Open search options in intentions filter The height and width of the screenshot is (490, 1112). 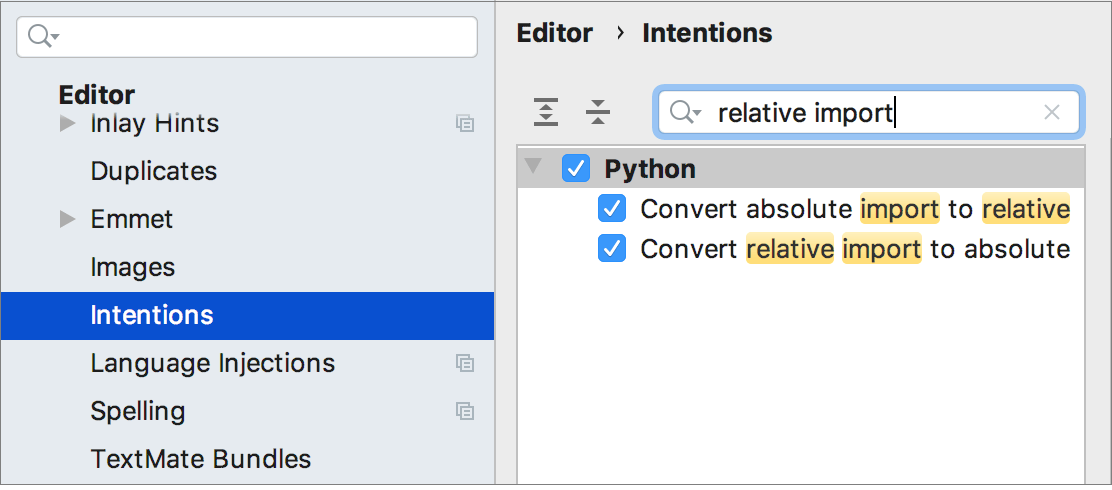pos(686,113)
